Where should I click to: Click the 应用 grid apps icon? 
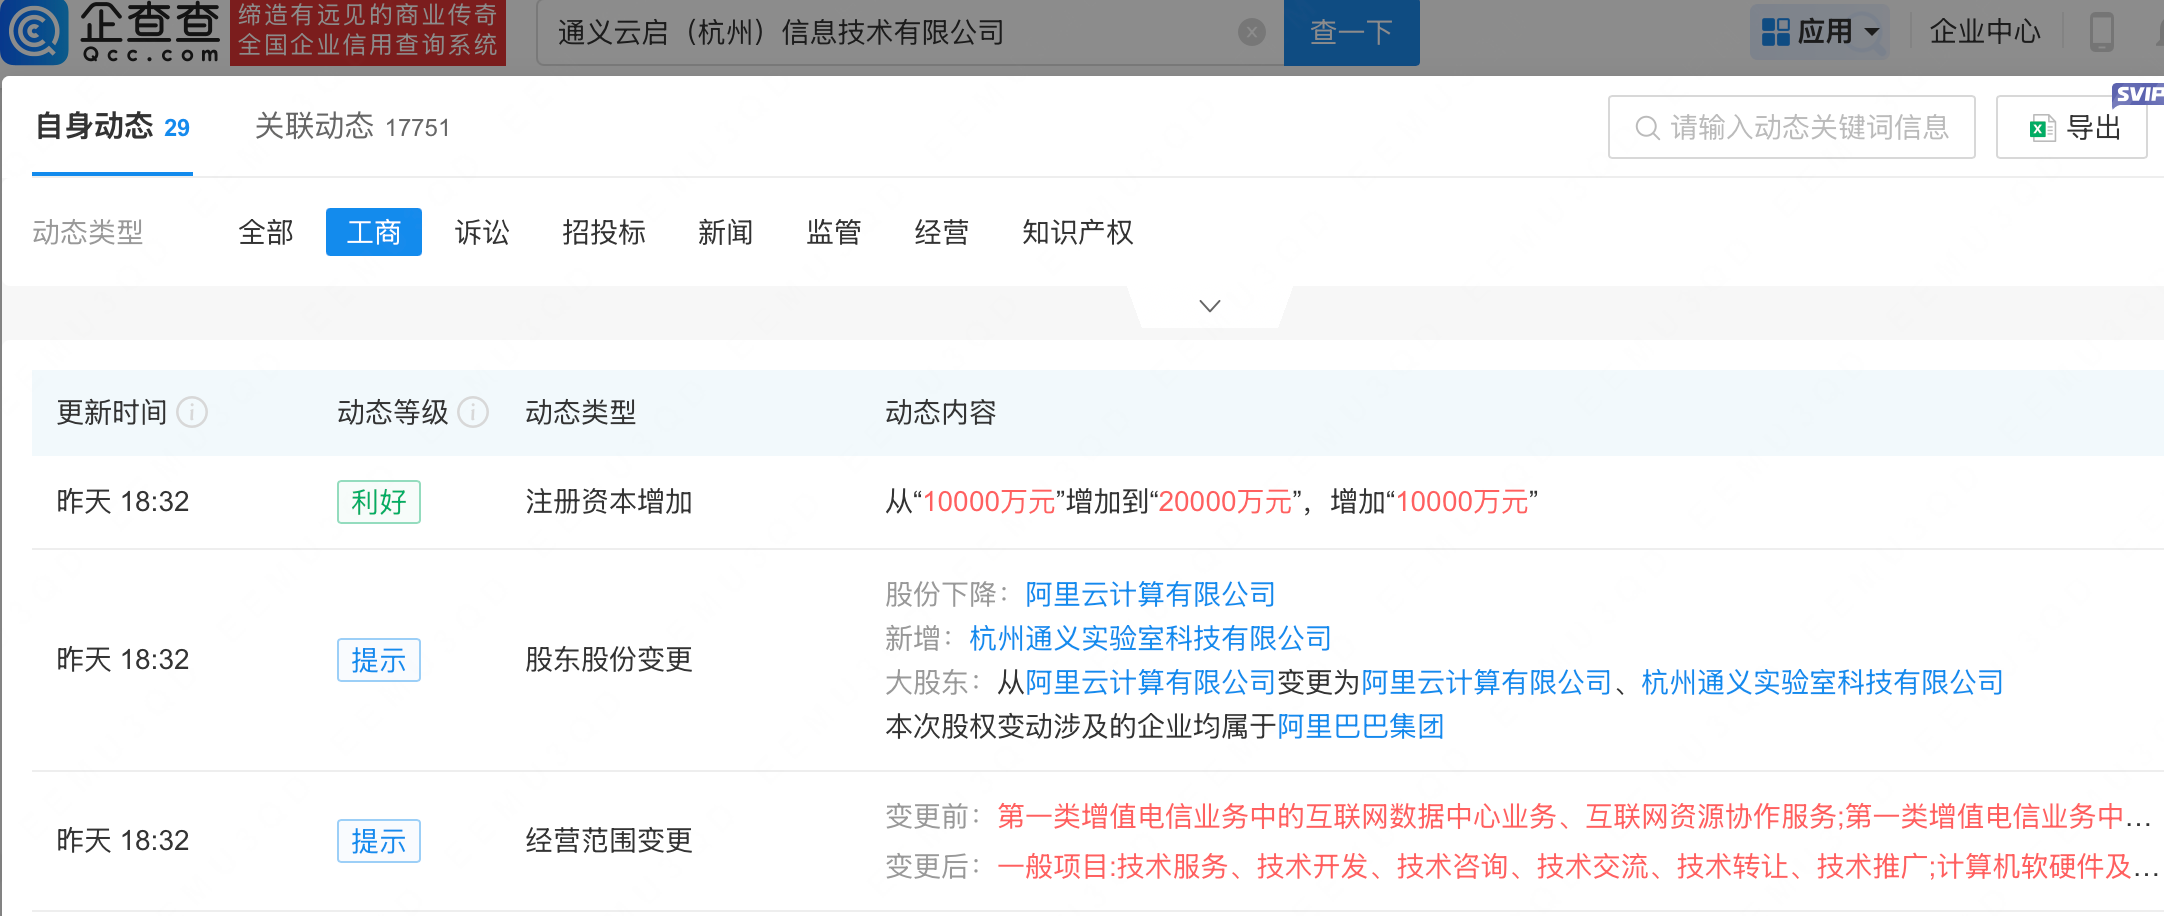[x=1775, y=32]
